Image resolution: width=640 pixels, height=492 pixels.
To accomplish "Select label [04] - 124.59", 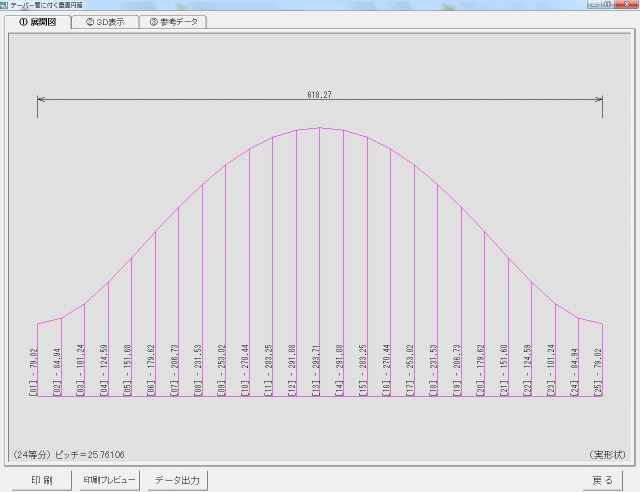I will [104, 370].
